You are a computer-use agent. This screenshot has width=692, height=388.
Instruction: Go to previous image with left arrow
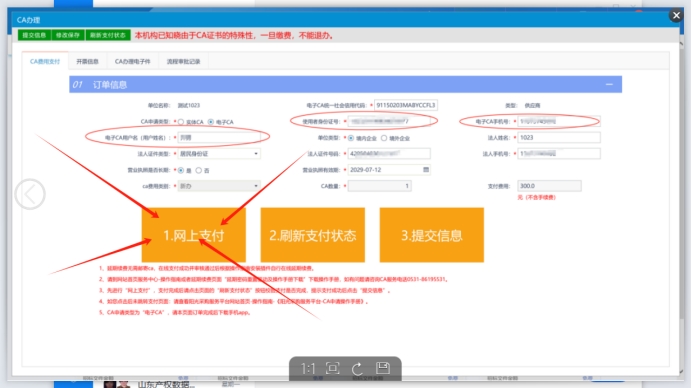tap(30, 194)
